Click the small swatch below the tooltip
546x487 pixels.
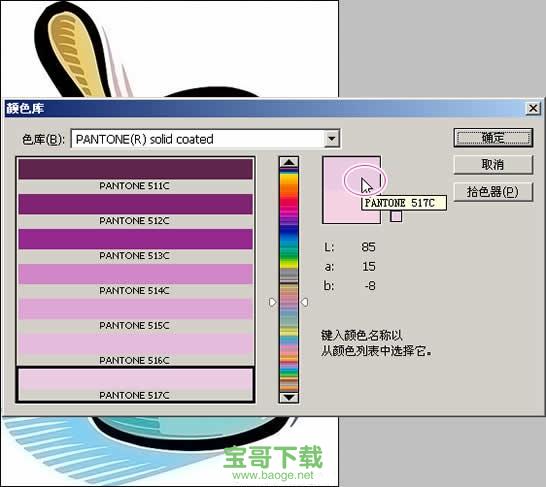[396, 216]
